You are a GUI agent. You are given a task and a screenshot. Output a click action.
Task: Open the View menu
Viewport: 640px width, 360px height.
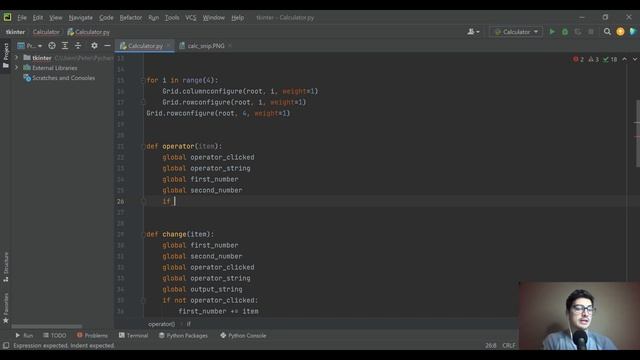point(56,18)
